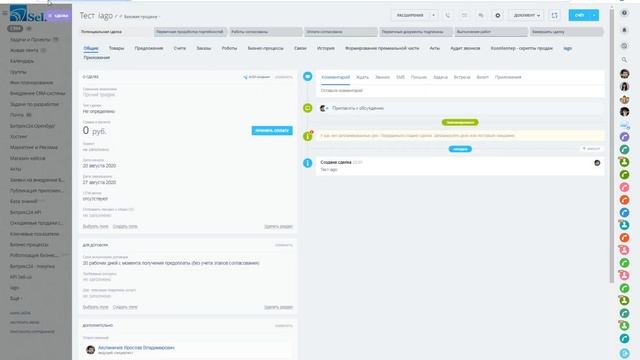Open the Базовая продажа pipeline selector
Image resolution: width=640 pixels, height=360 pixels.
[141, 17]
